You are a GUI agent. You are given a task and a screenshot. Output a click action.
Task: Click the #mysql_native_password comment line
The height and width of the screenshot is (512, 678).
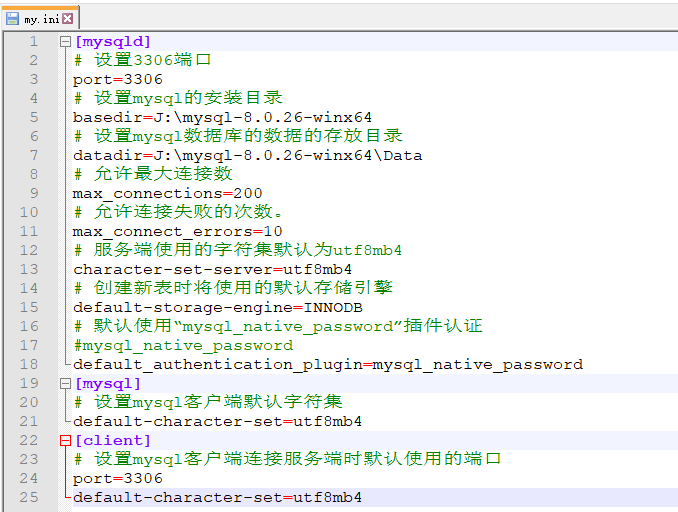(183, 346)
